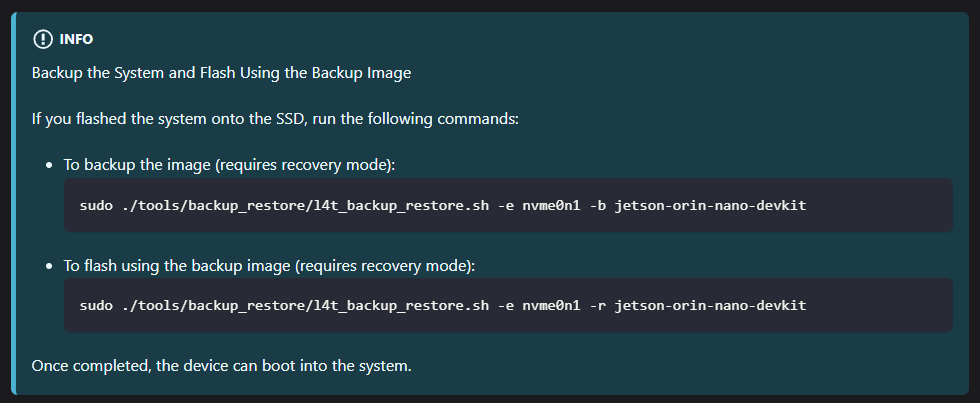980x403 pixels.
Task: Click 'To flash using the backup image' text
Action: pyautogui.click(x=269, y=266)
